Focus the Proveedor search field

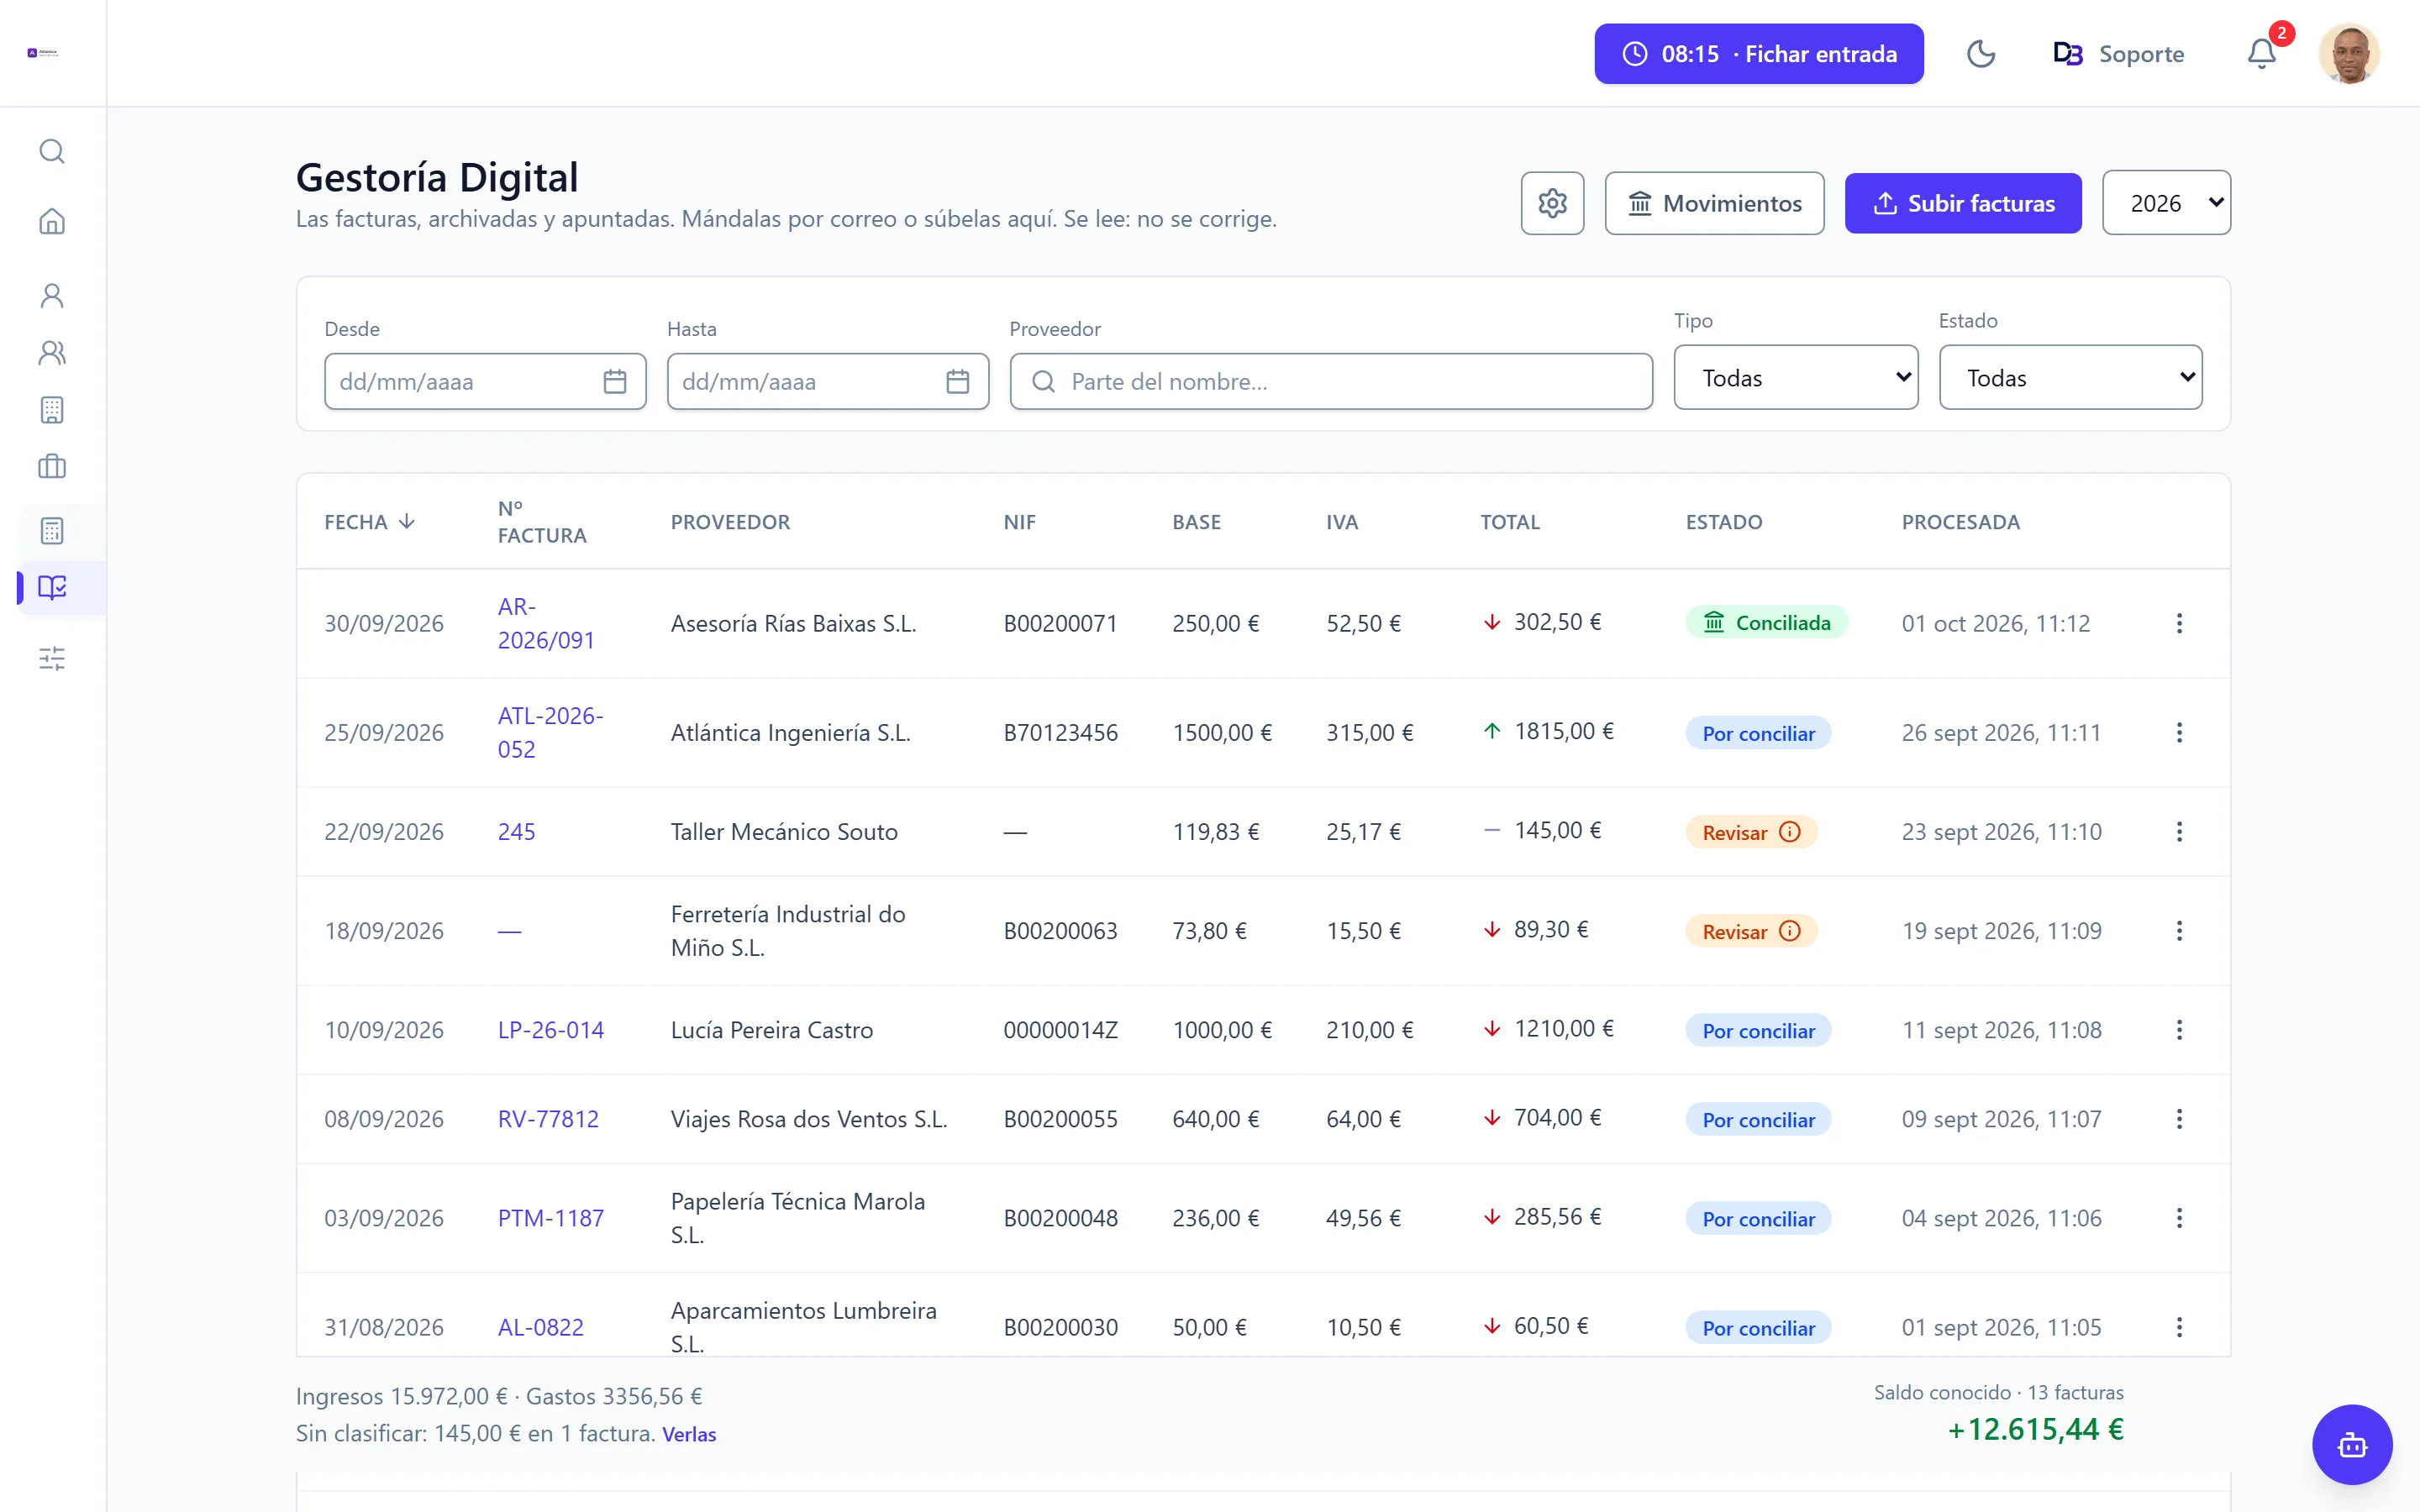point(1331,381)
